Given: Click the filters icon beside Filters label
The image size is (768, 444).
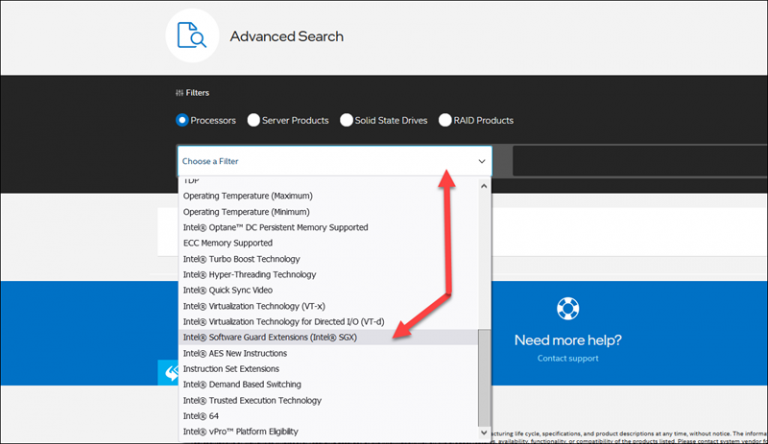Looking at the screenshot, I should [179, 92].
